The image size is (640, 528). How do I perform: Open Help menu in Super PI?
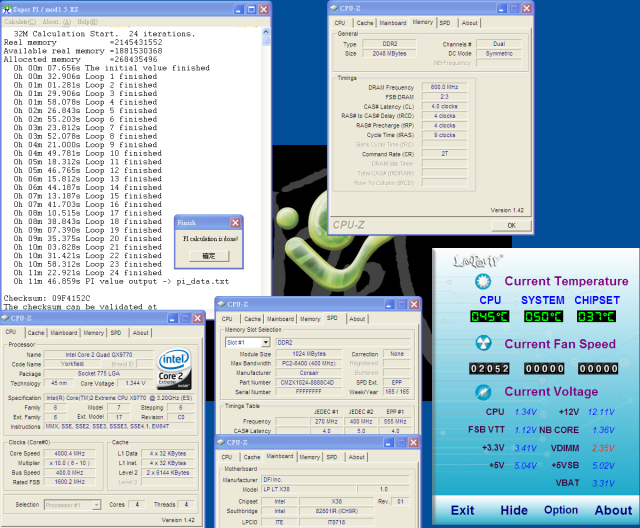pyautogui.click(x=87, y=22)
